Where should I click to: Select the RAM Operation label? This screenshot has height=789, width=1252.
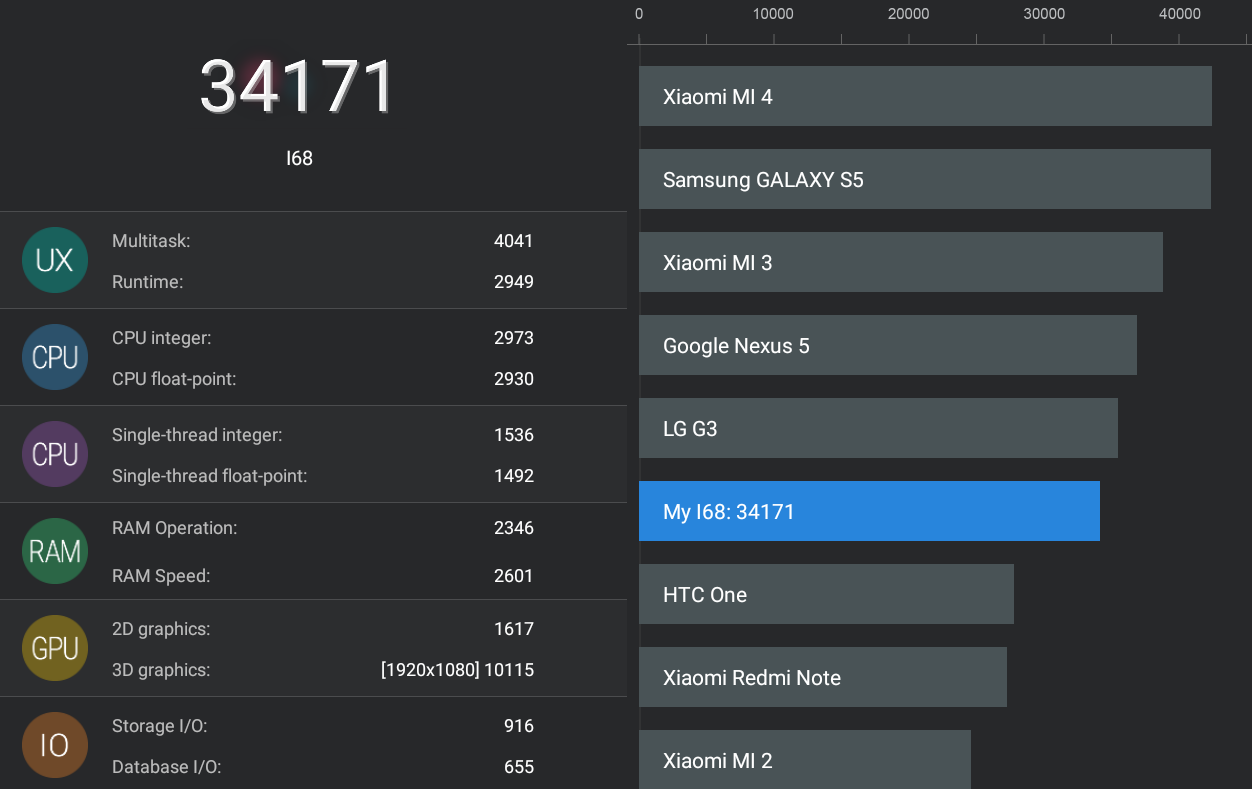(x=175, y=528)
